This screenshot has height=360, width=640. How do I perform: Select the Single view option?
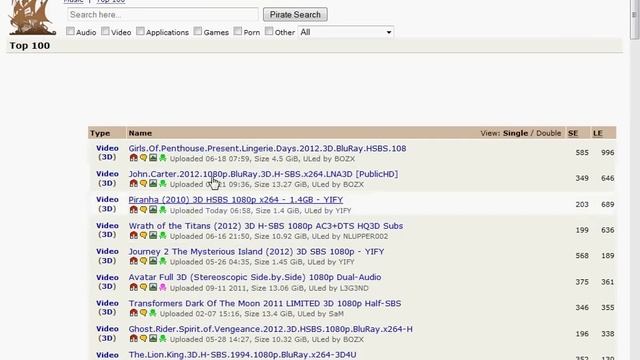516,133
